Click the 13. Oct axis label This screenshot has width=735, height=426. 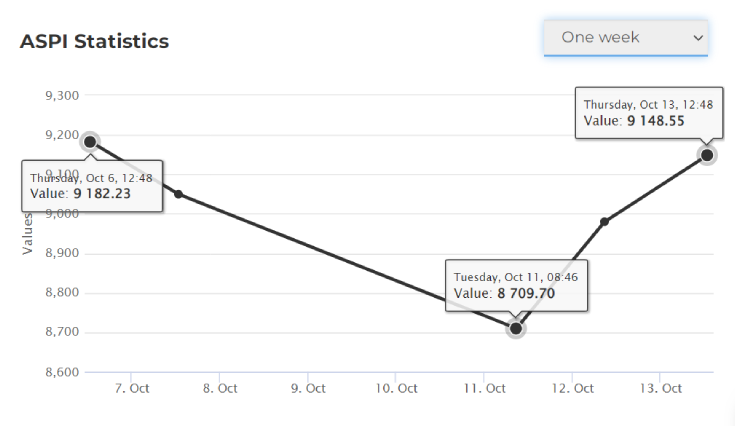click(661, 389)
